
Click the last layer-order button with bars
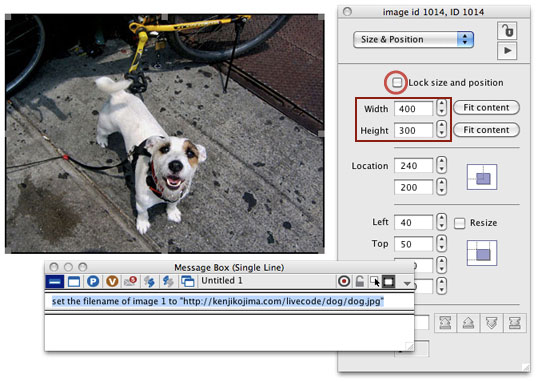tap(515, 323)
